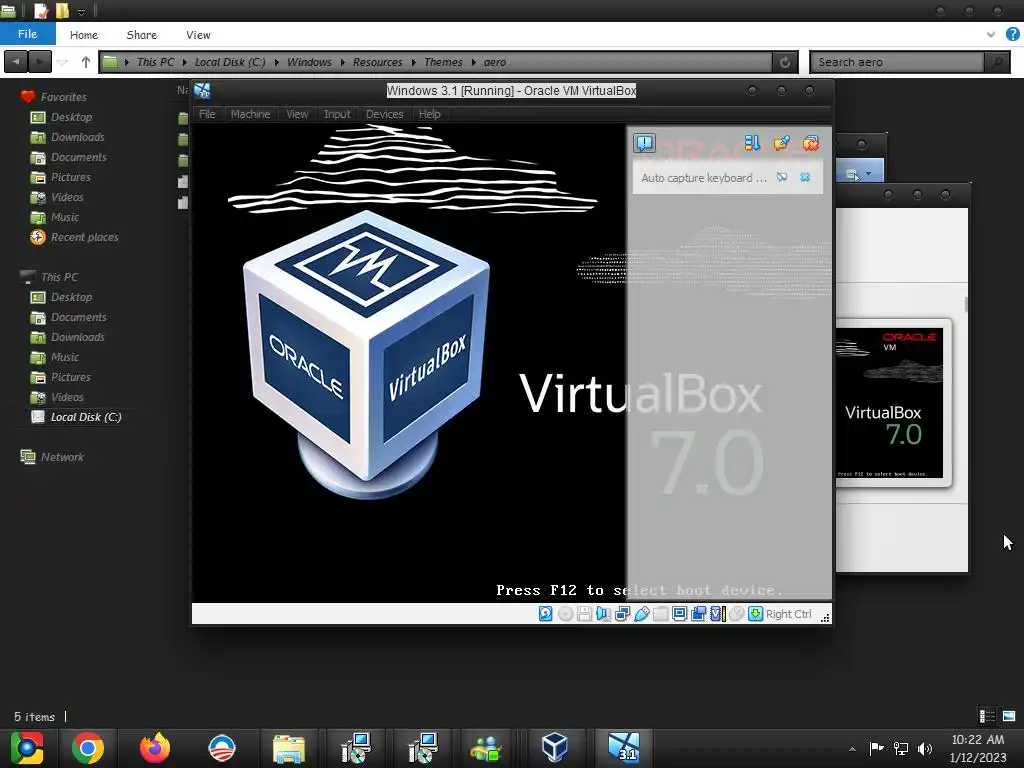This screenshot has width=1024, height=768.
Task: Disable Auto capture keyboard message icon
Action: tap(782, 177)
